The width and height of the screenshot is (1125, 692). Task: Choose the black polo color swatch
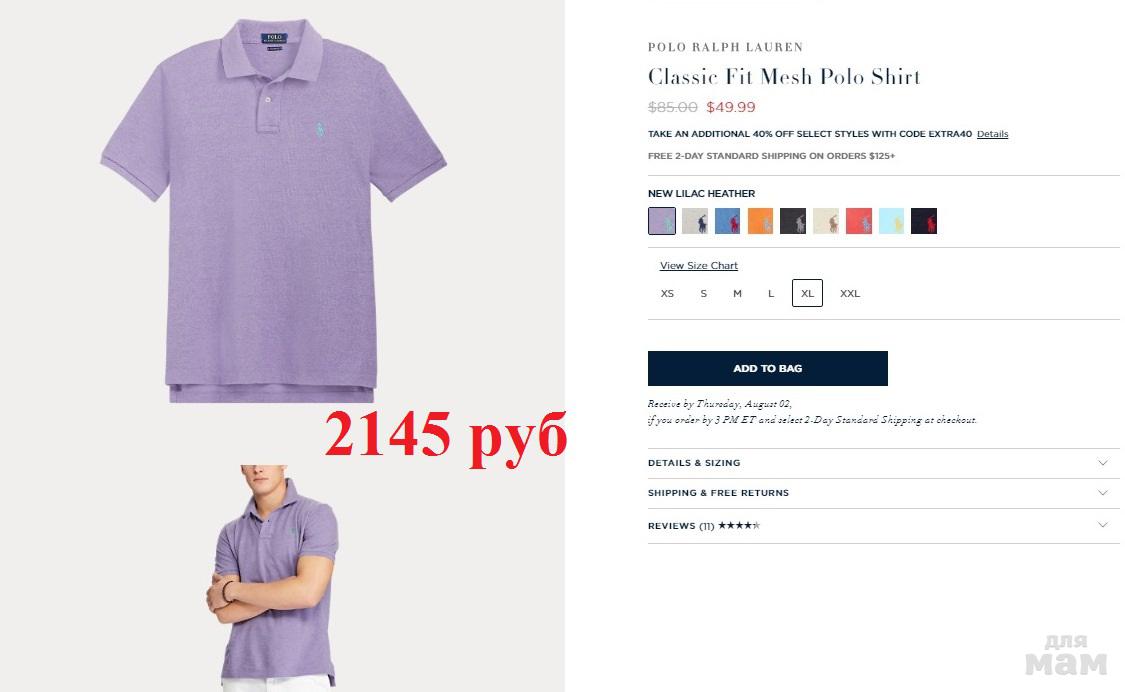(x=793, y=221)
